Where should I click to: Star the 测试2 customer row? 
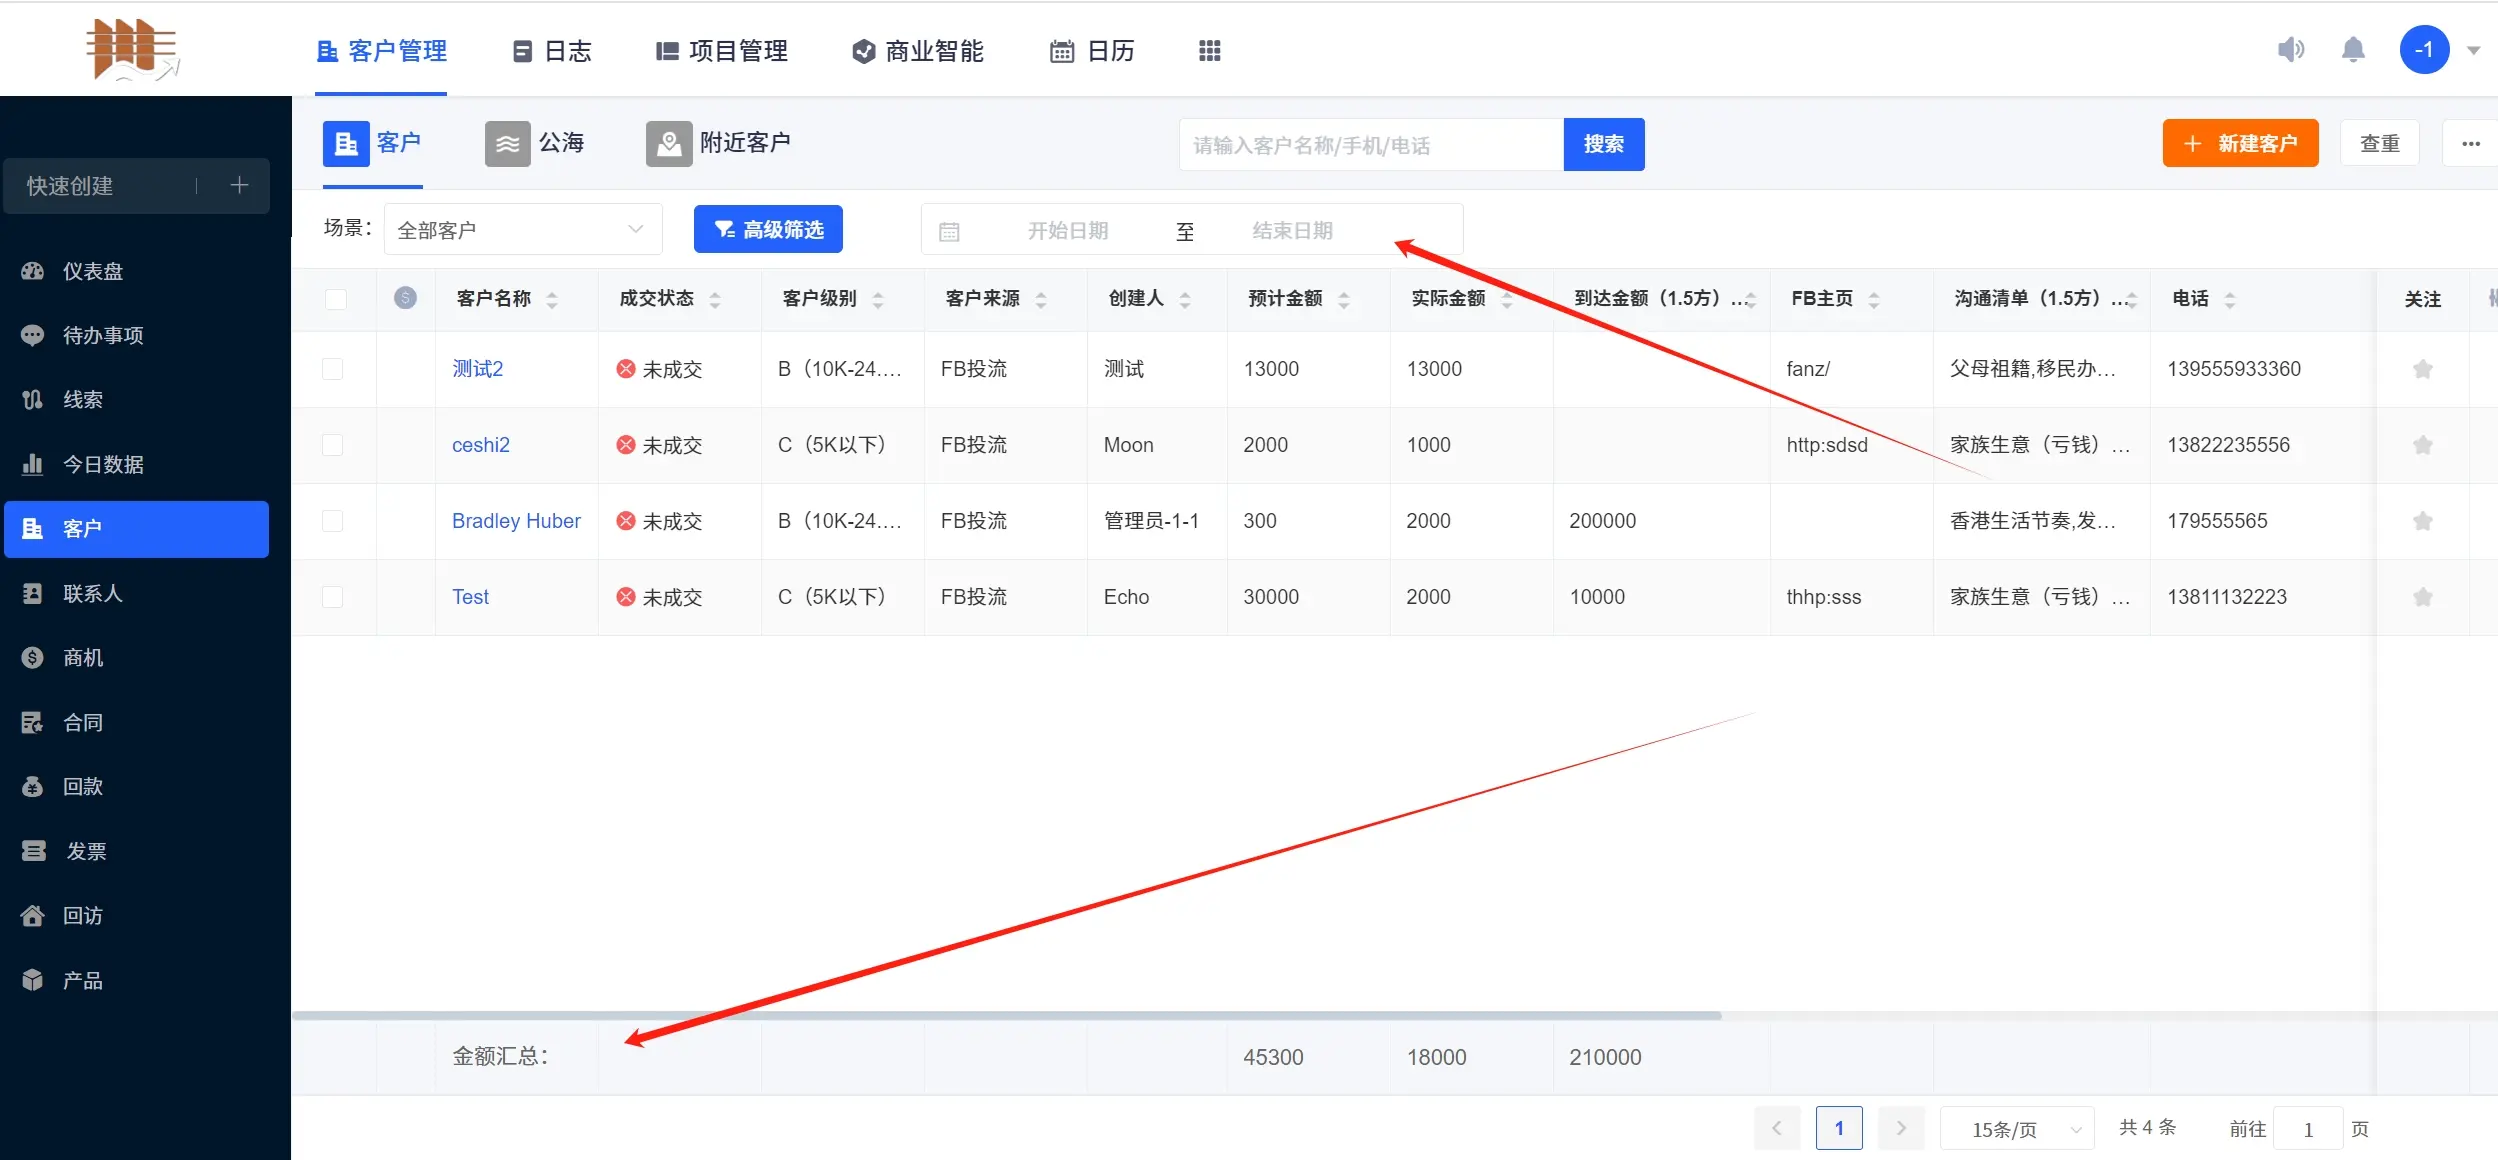(2422, 369)
